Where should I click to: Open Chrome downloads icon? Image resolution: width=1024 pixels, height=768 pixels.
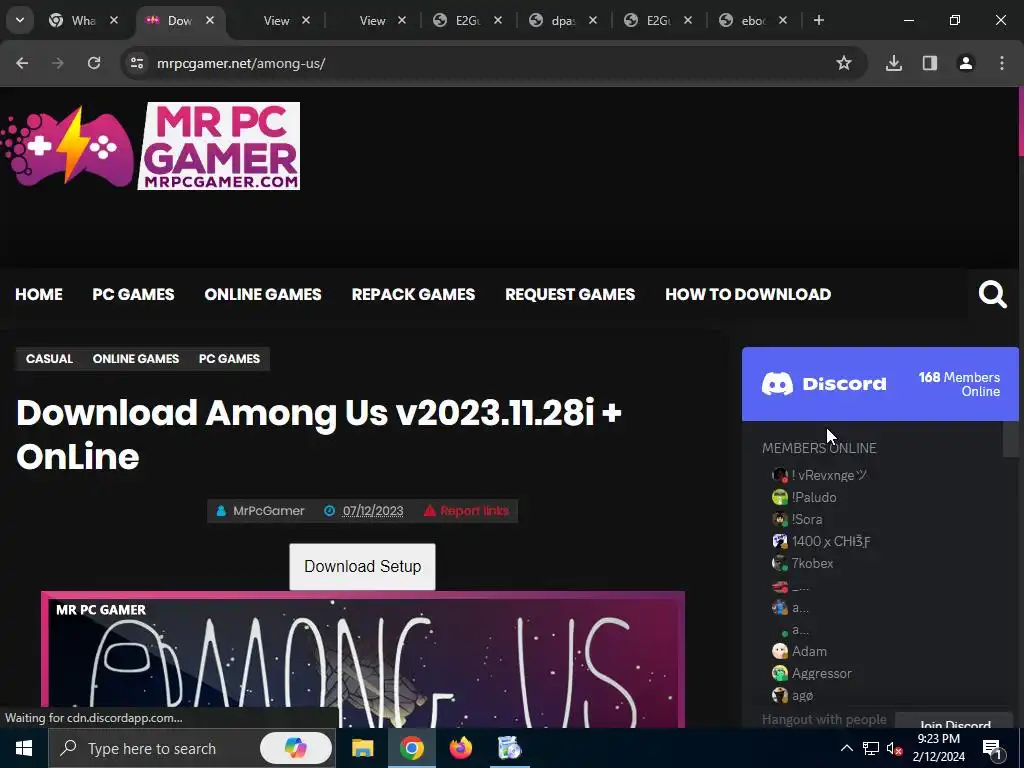pos(893,63)
